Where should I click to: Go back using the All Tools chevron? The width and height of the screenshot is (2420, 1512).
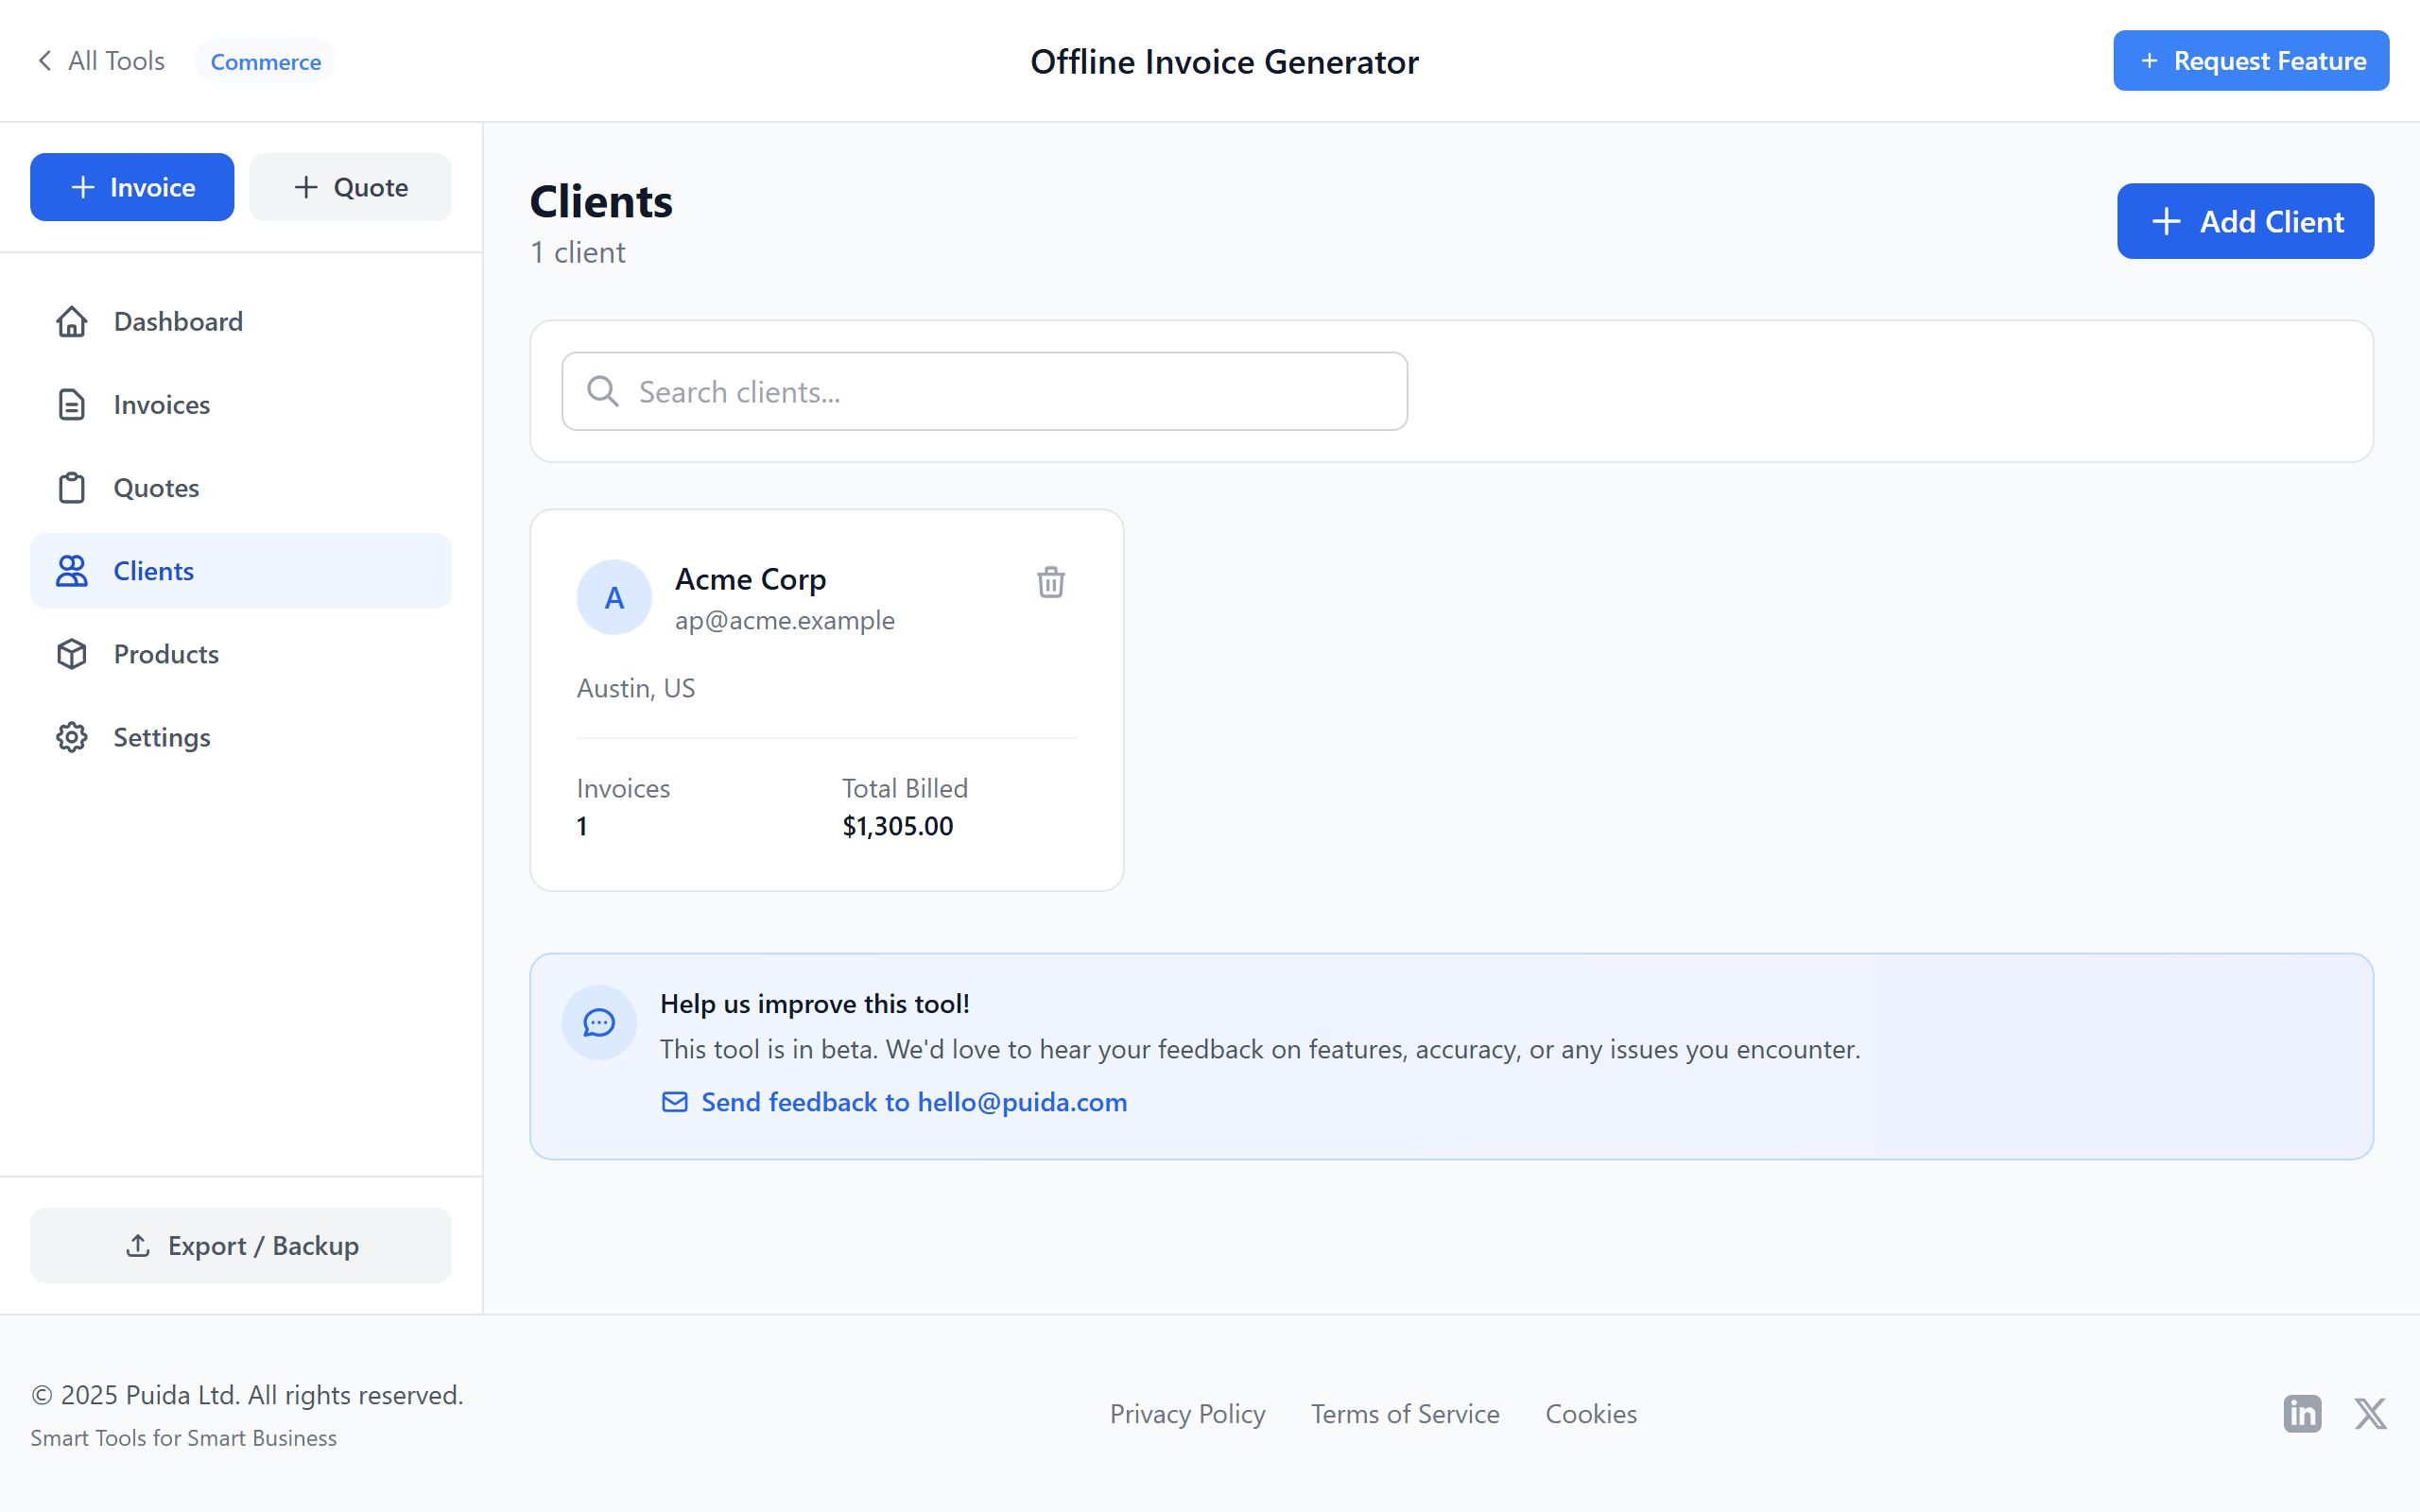(44, 60)
